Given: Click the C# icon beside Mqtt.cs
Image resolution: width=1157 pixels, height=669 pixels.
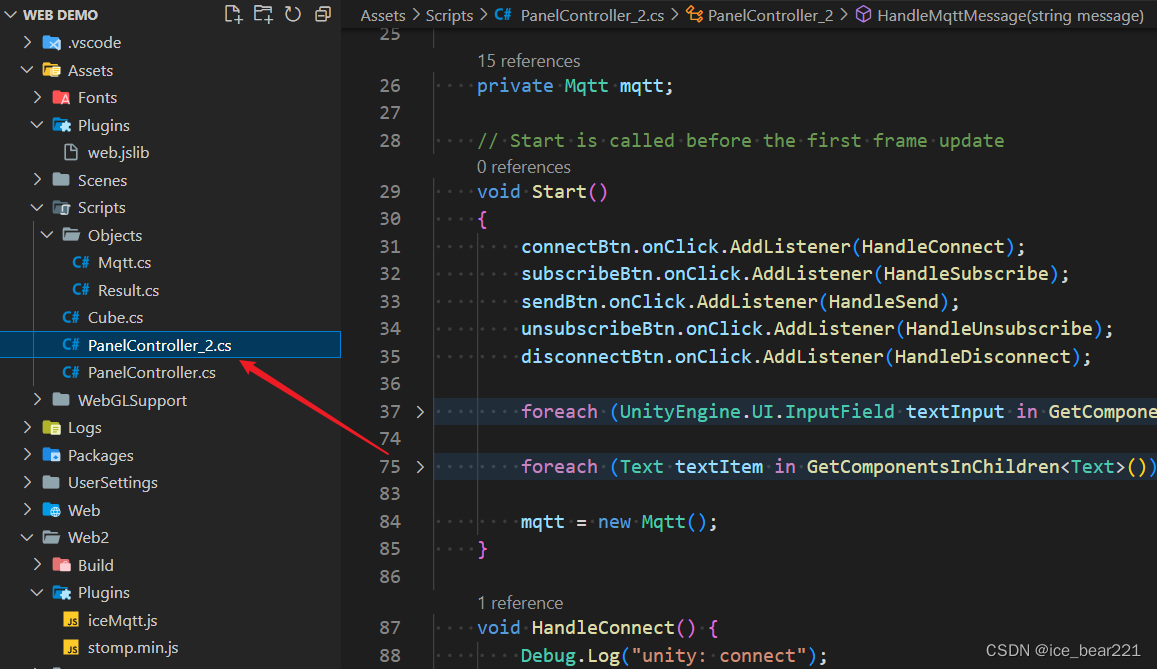Looking at the screenshot, I should tap(81, 263).
